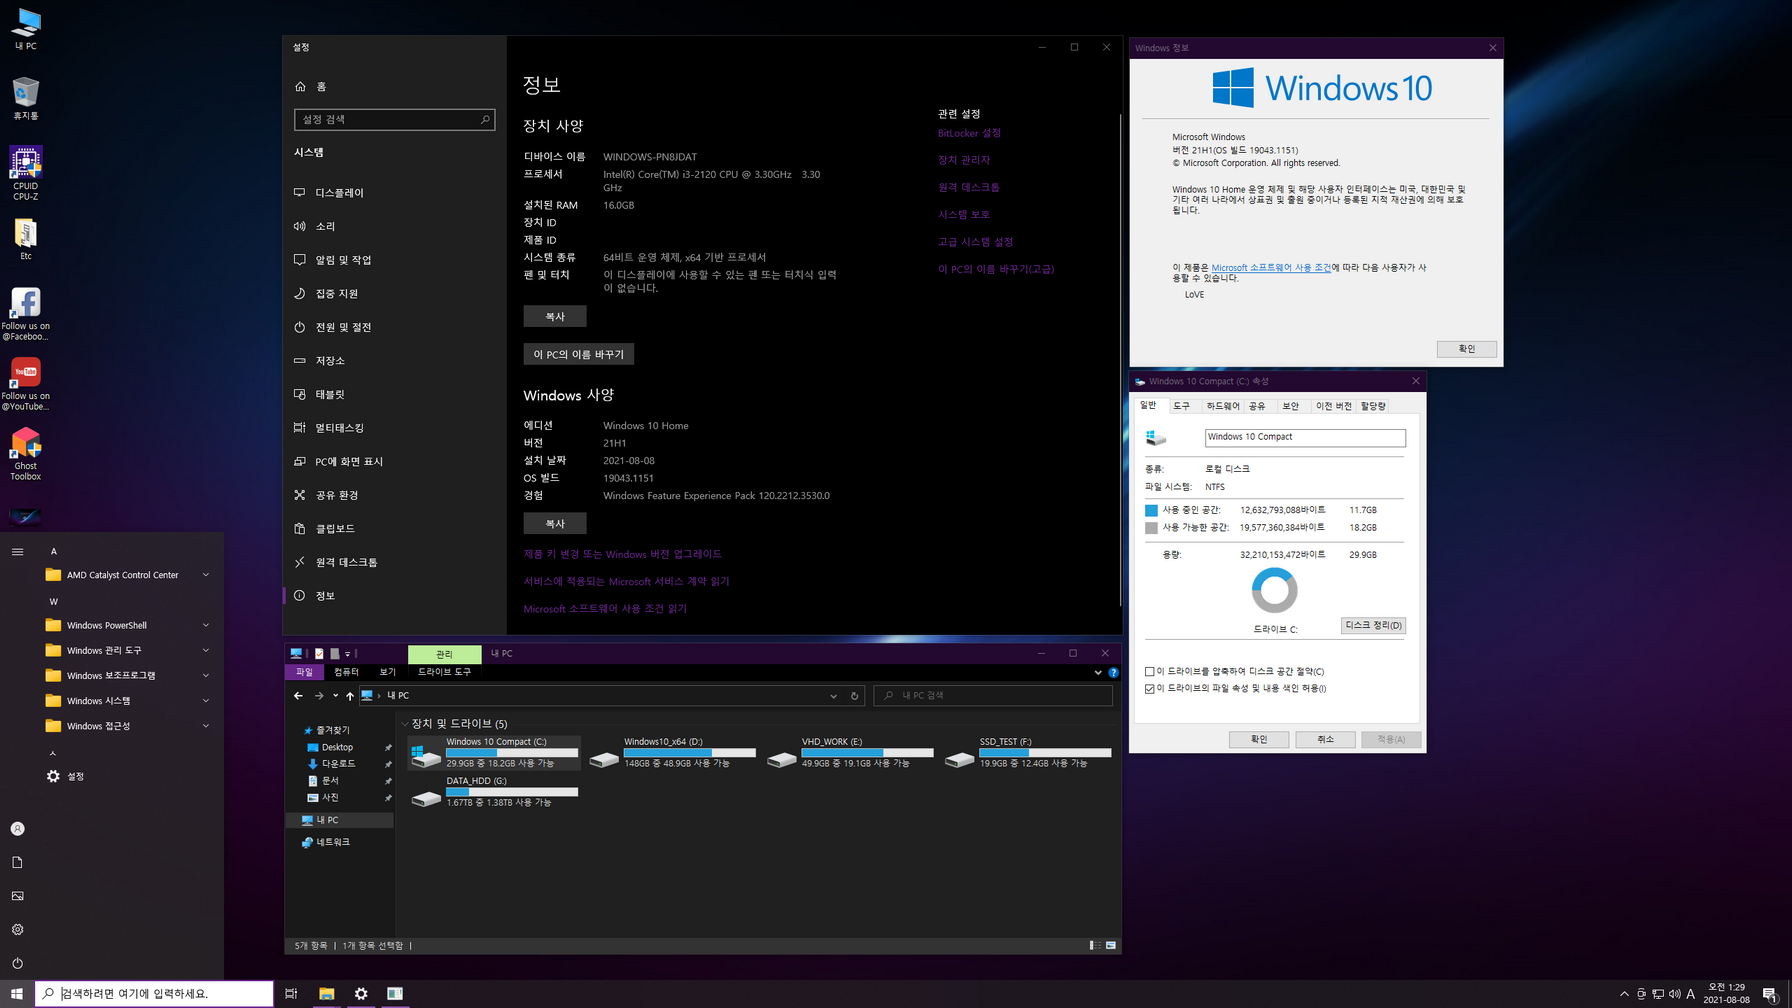
Task: Open the 보기 ribbon tab
Action: (388, 672)
